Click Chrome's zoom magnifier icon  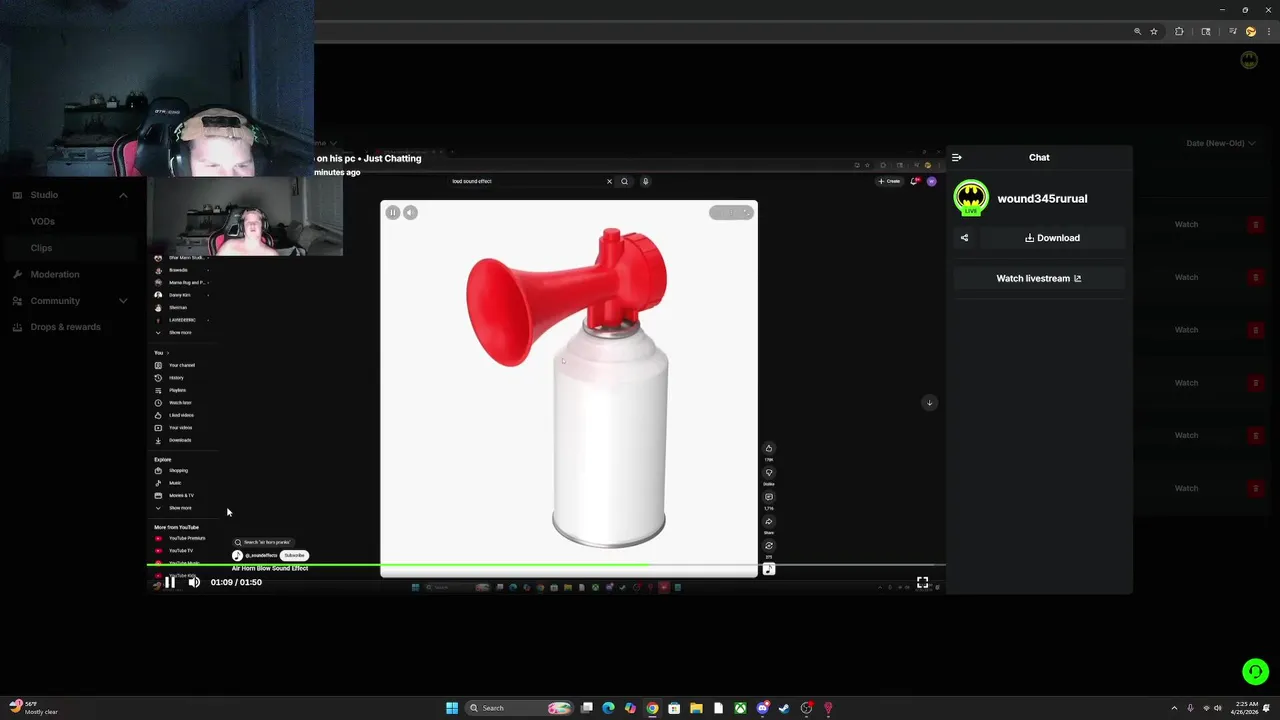click(1137, 32)
